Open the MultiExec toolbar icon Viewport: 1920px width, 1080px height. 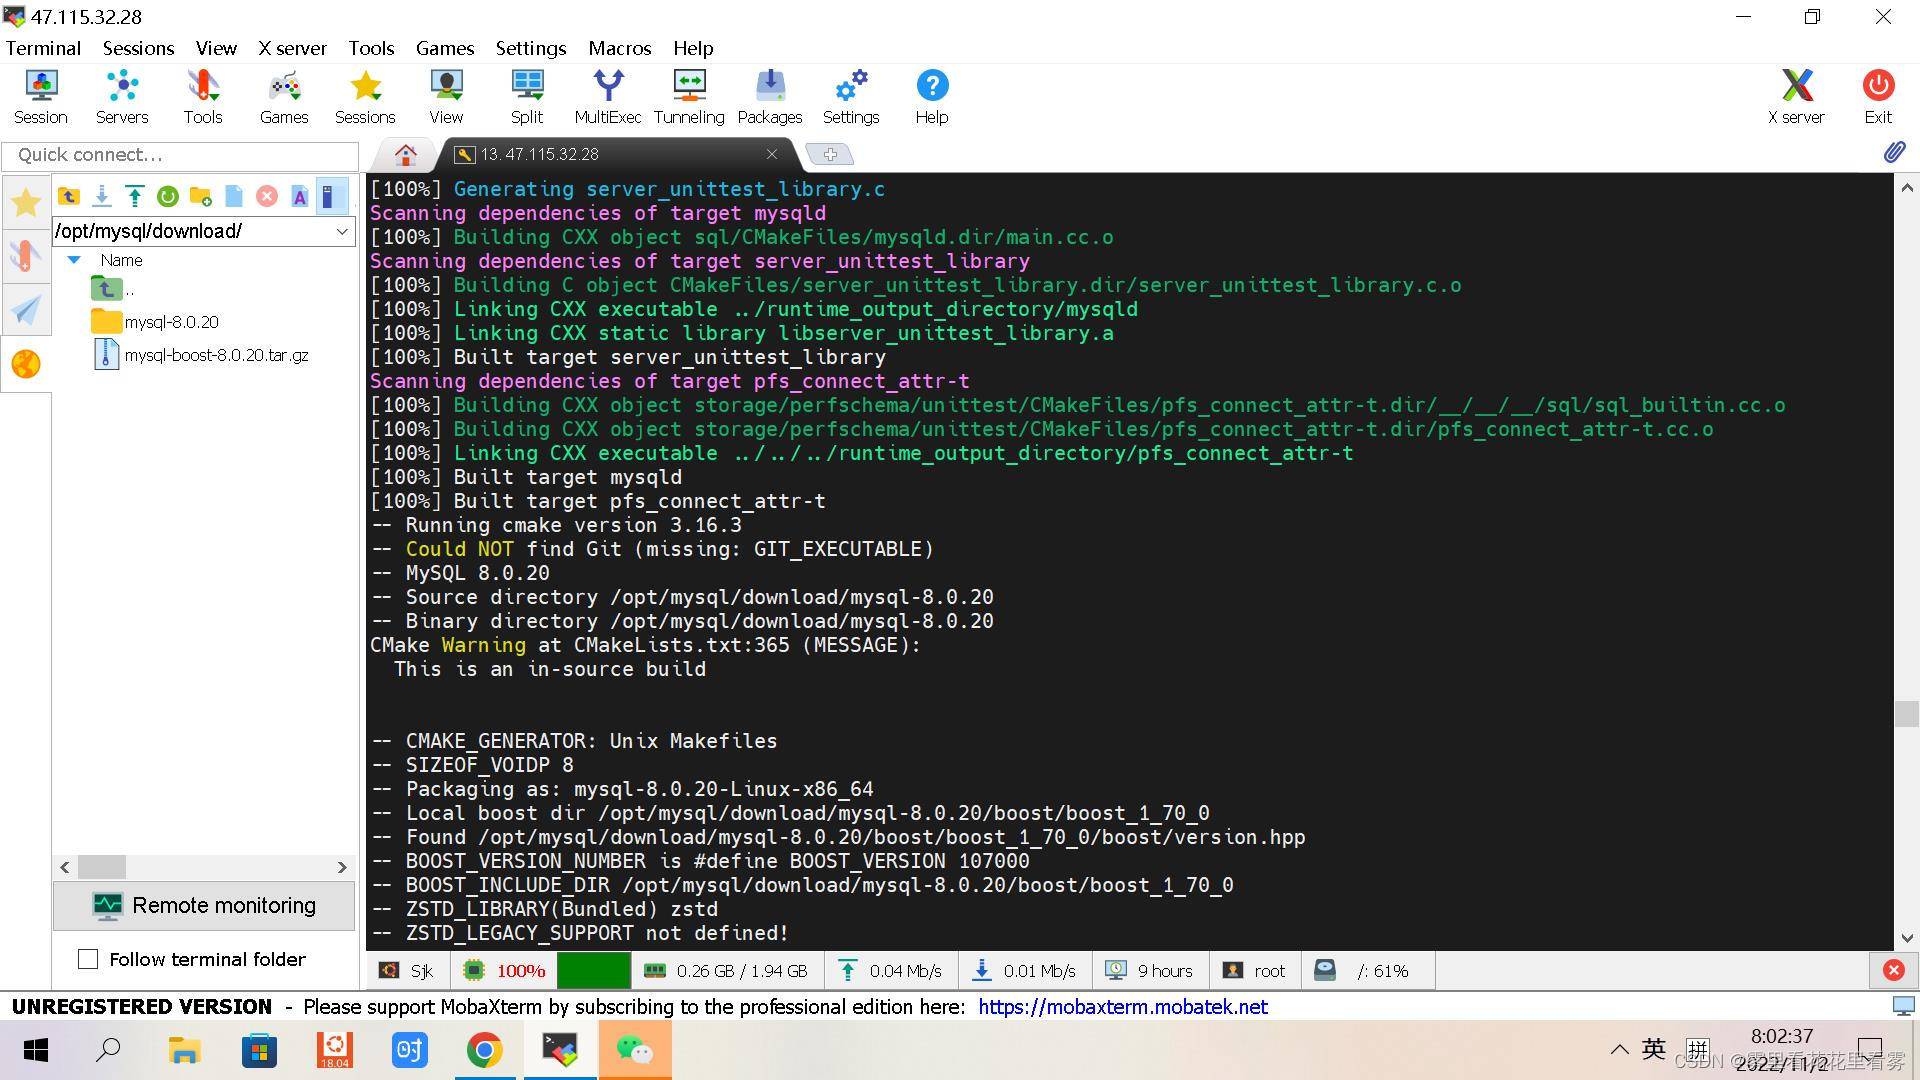pos(607,97)
